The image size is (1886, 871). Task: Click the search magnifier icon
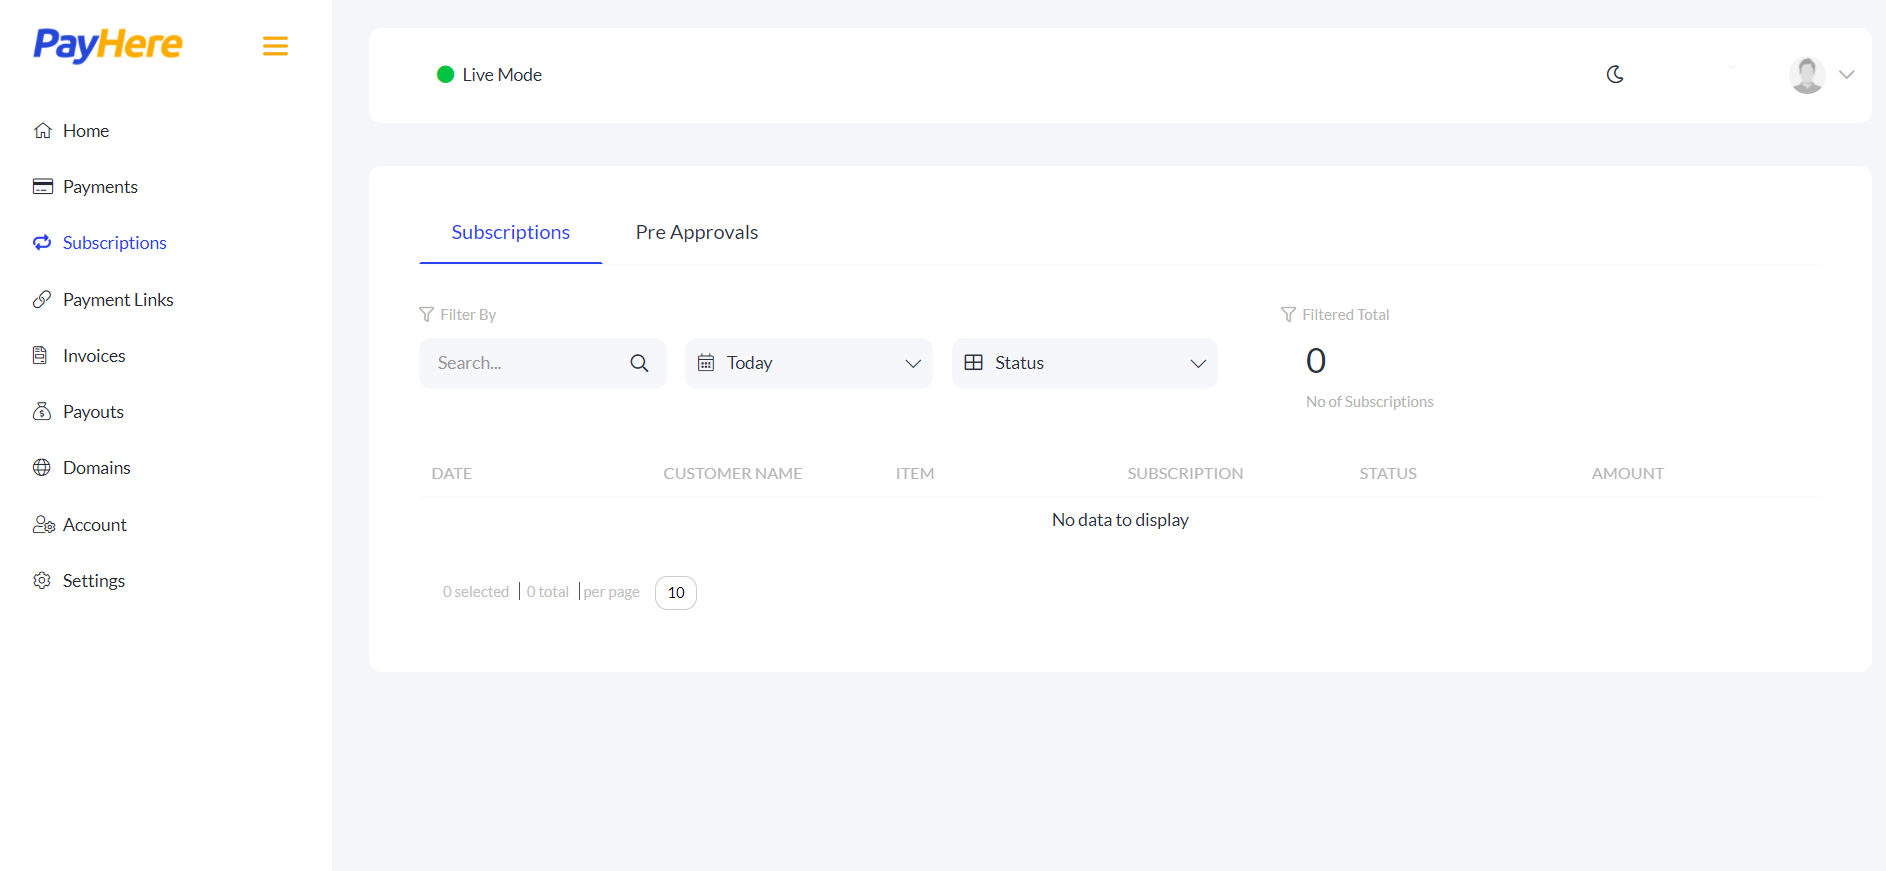pos(640,363)
